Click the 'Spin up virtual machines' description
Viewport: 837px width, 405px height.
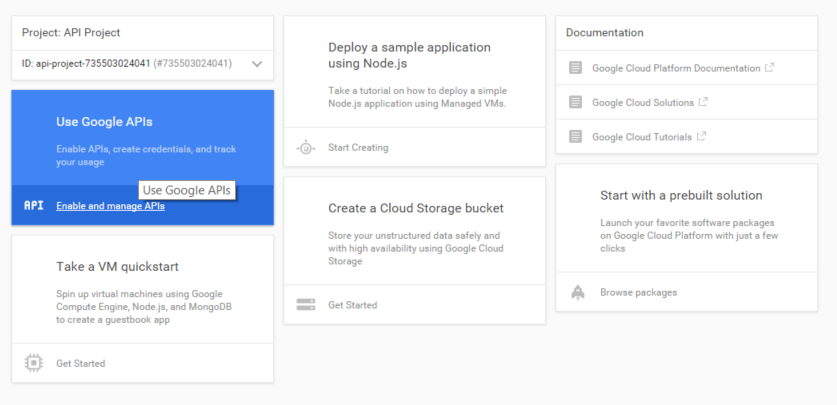coord(144,307)
